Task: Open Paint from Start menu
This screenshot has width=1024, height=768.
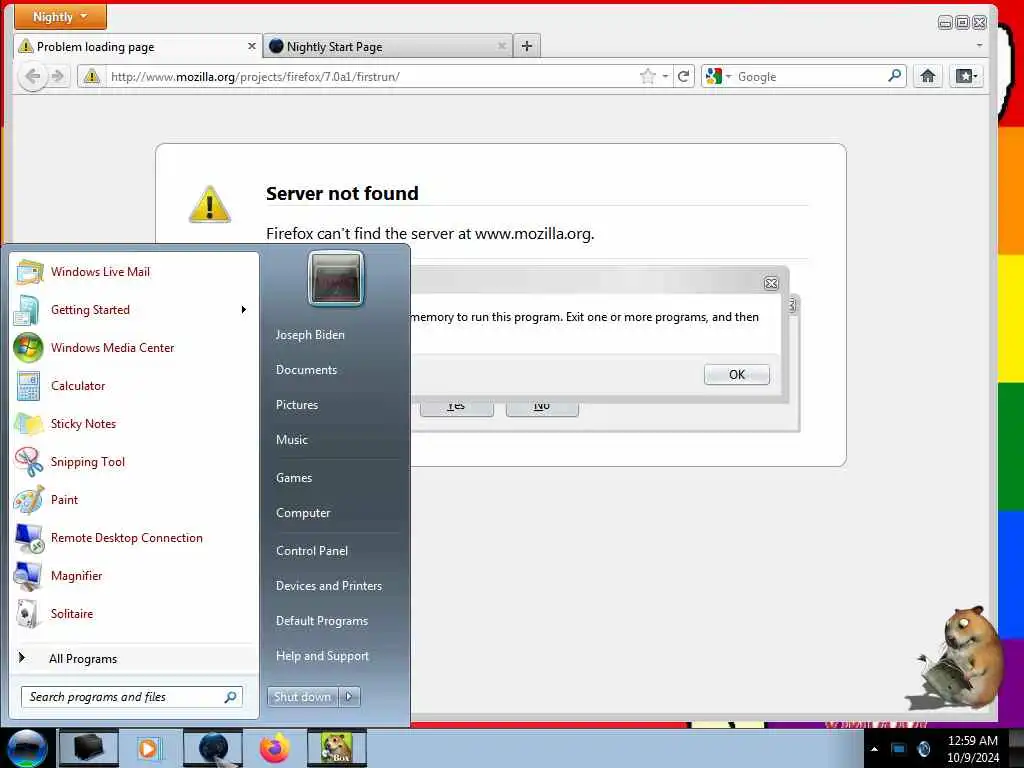Action: coord(135,500)
